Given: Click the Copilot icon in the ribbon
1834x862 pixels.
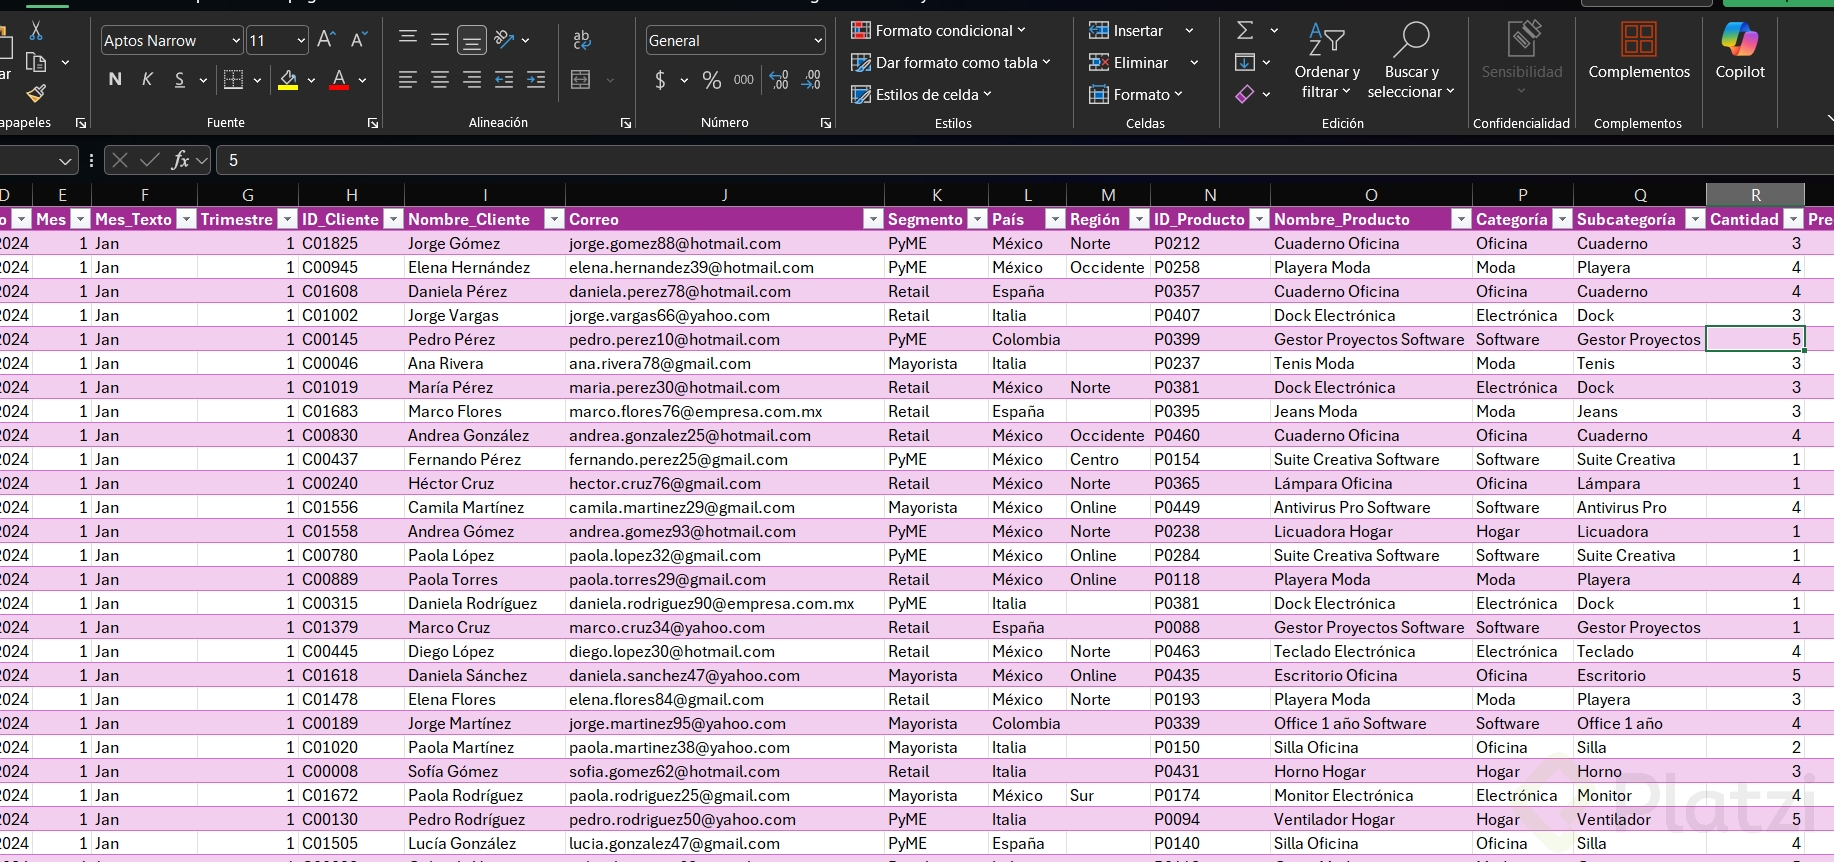Looking at the screenshot, I should 1739,40.
